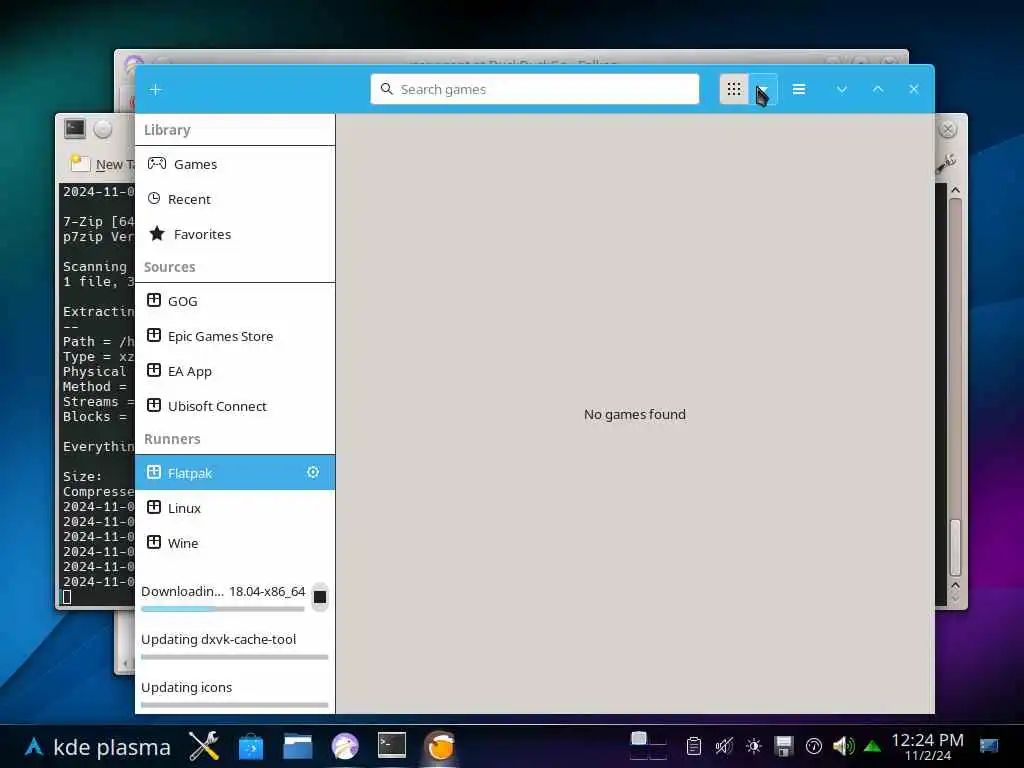Select the Linux runner

click(x=235, y=508)
